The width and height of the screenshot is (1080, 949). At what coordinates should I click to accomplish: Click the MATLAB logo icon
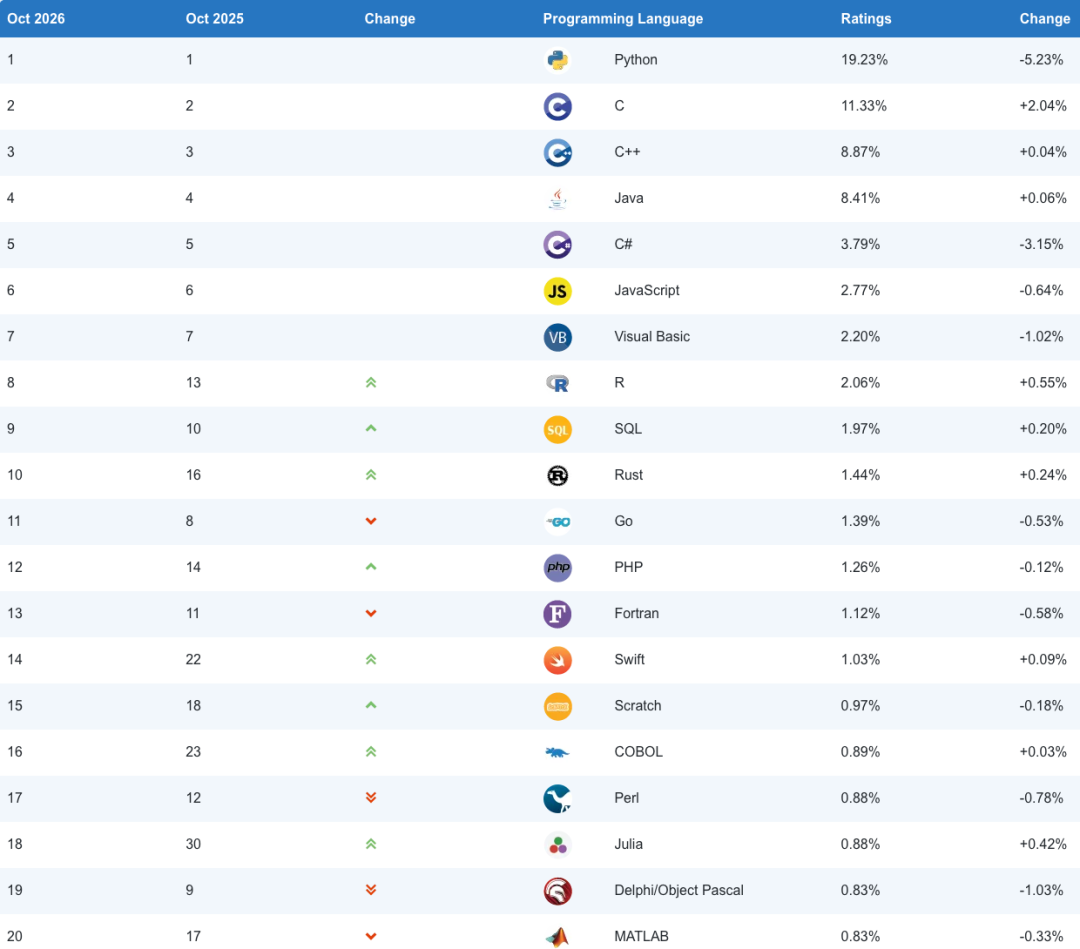coord(557,937)
